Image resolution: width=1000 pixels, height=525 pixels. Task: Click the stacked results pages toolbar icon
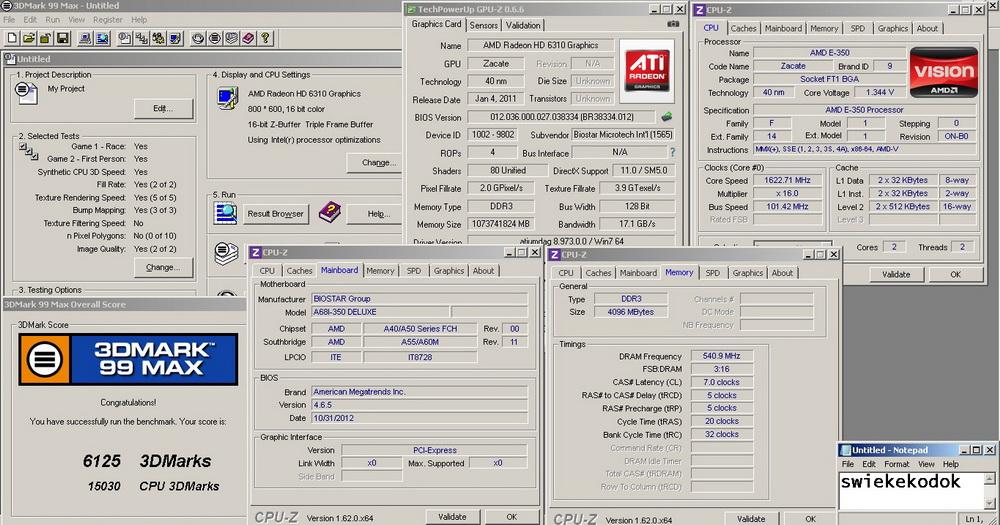pos(232,38)
